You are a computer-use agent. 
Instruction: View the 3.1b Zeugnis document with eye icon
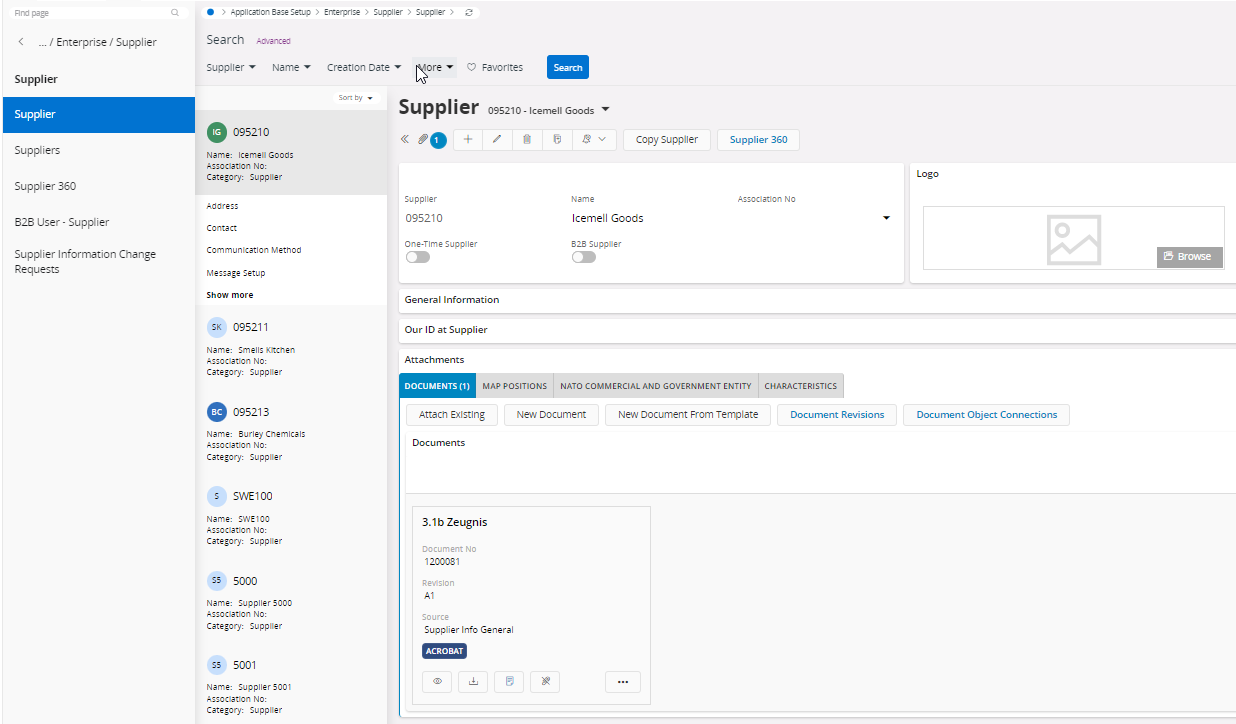tap(437, 682)
